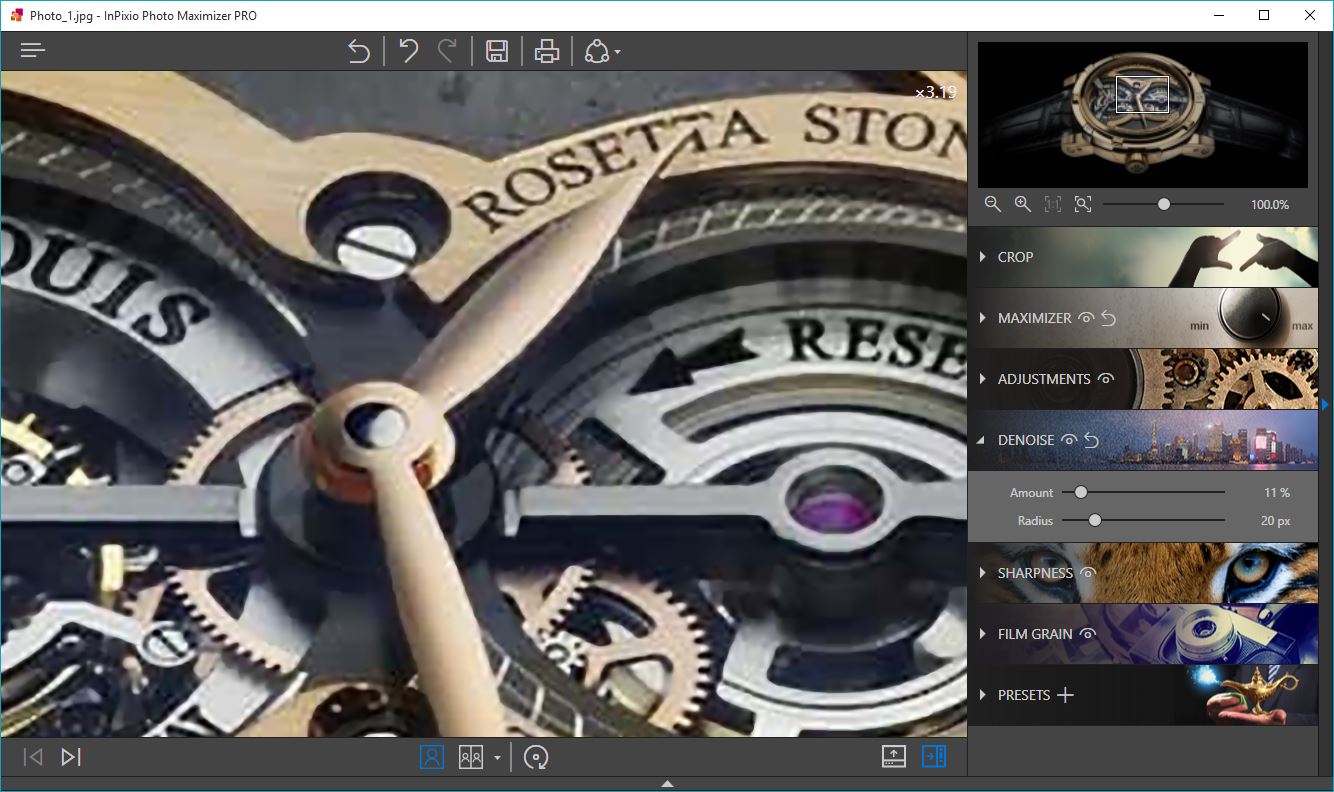Toggle MAXIMIZER visibility eye
The width and height of the screenshot is (1334, 792).
point(1087,318)
